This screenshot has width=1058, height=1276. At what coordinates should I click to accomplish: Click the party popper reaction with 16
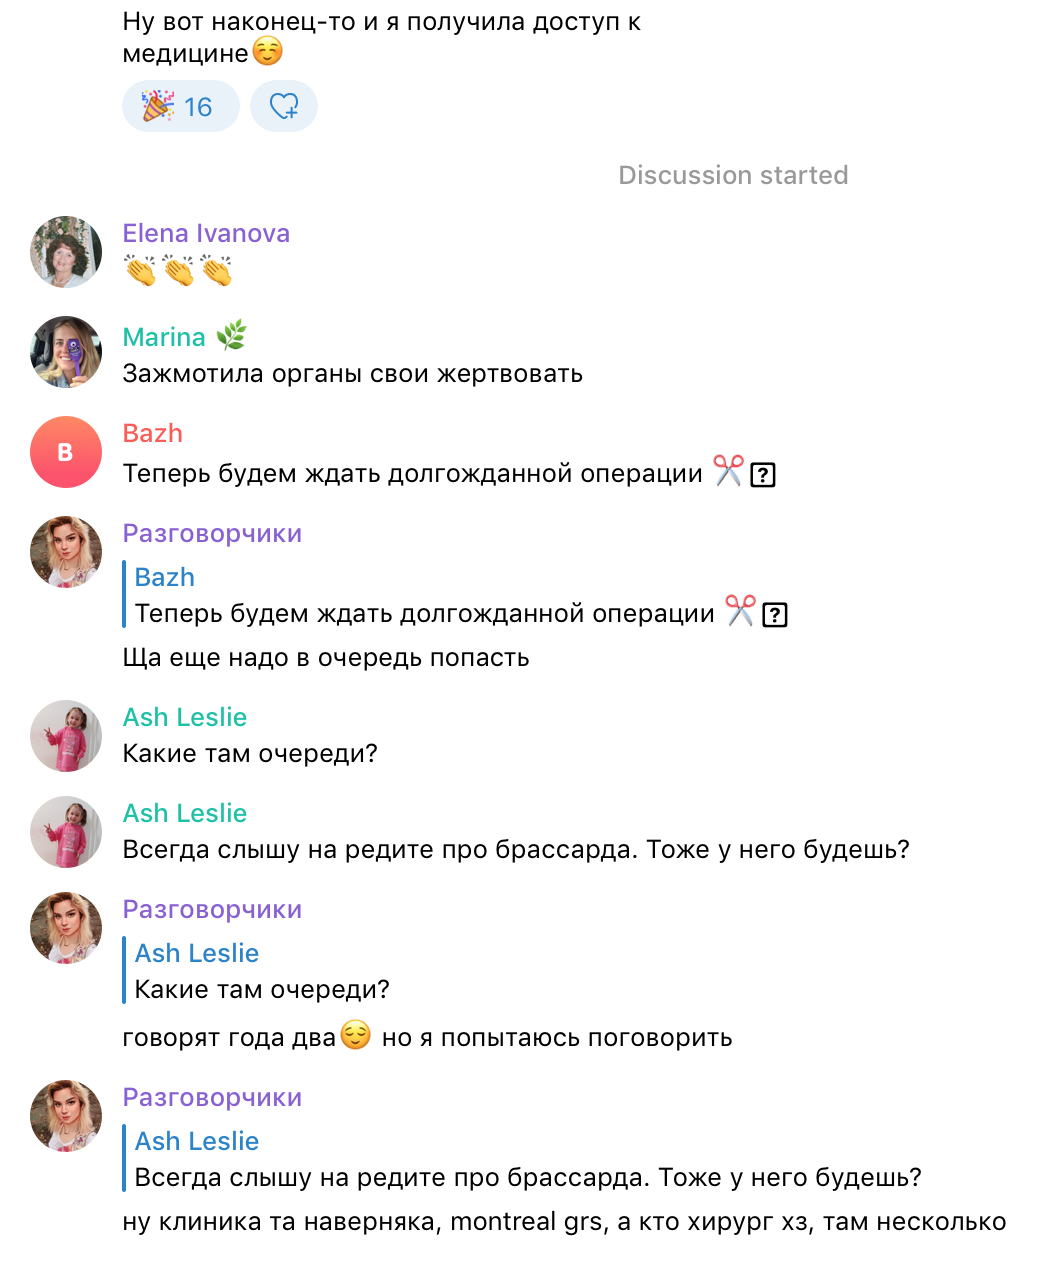pyautogui.click(x=180, y=106)
